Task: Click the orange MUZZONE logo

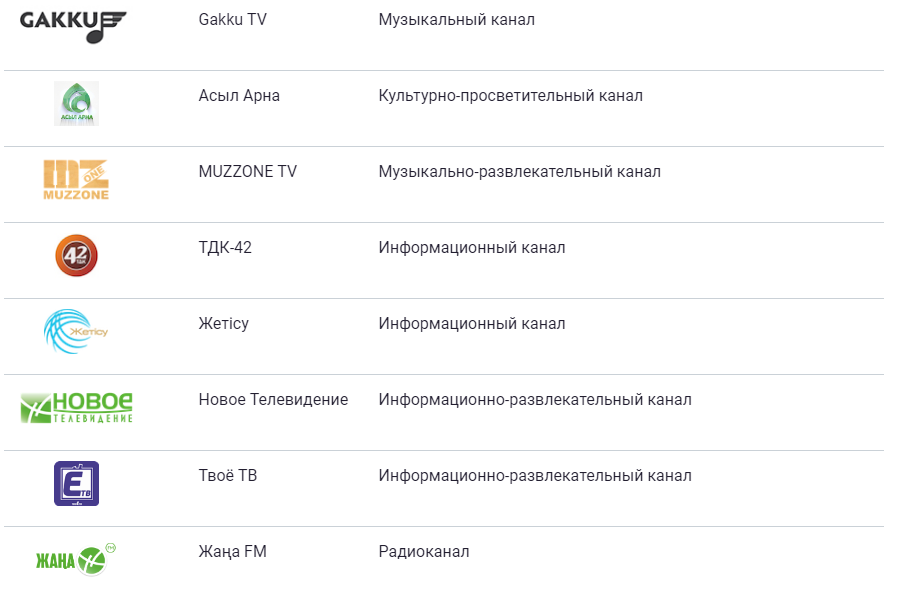Action: [76, 180]
